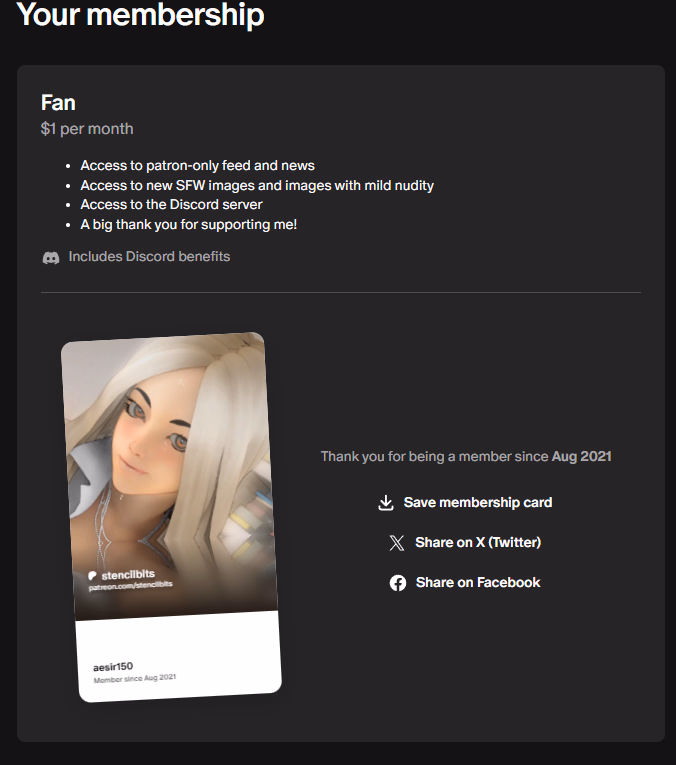Click the Patreon logo on the card
Viewport: 676px width, 765px height.
92,576
